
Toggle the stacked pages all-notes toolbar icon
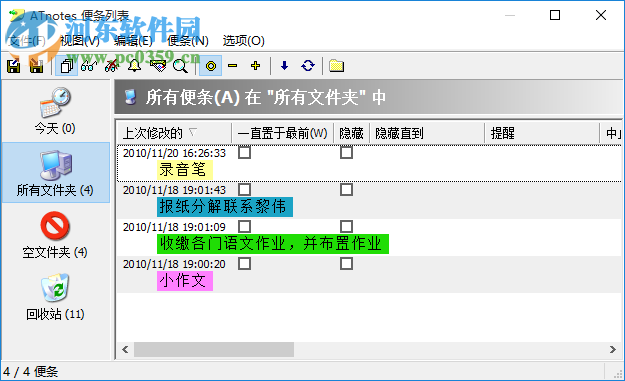tap(67, 66)
